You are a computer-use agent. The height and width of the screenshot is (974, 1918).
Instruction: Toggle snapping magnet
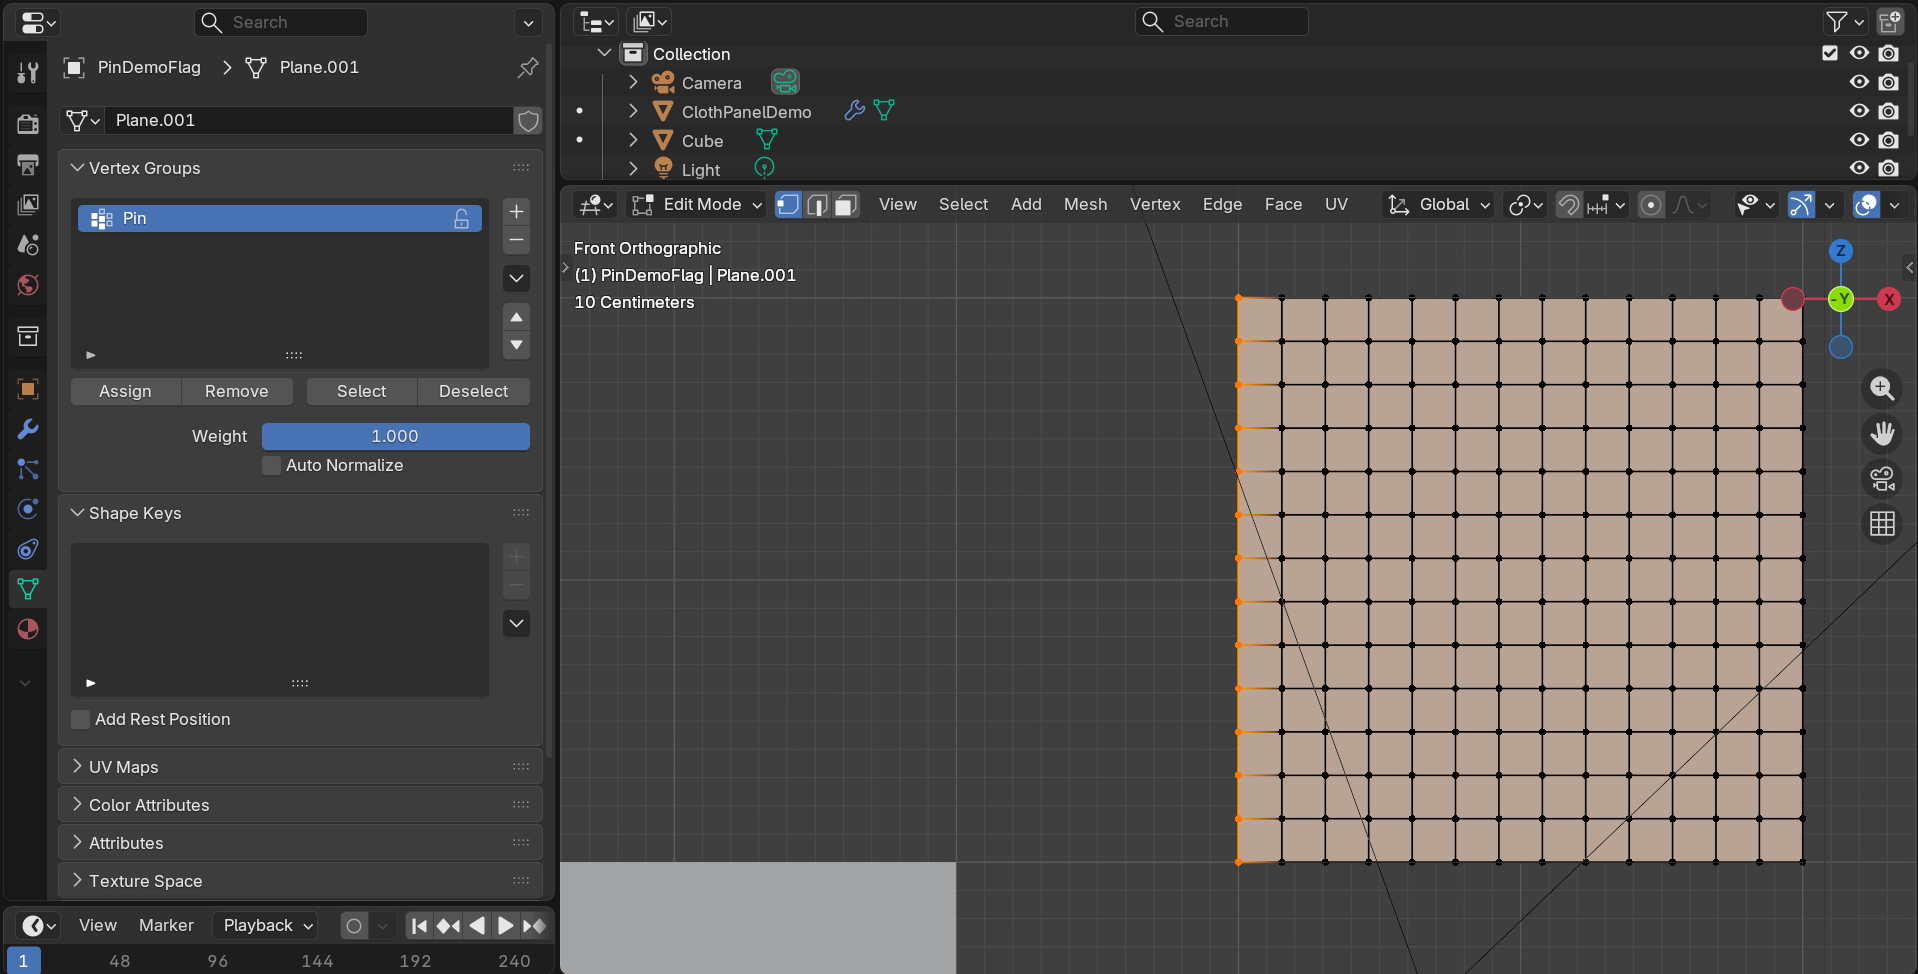coord(1569,205)
